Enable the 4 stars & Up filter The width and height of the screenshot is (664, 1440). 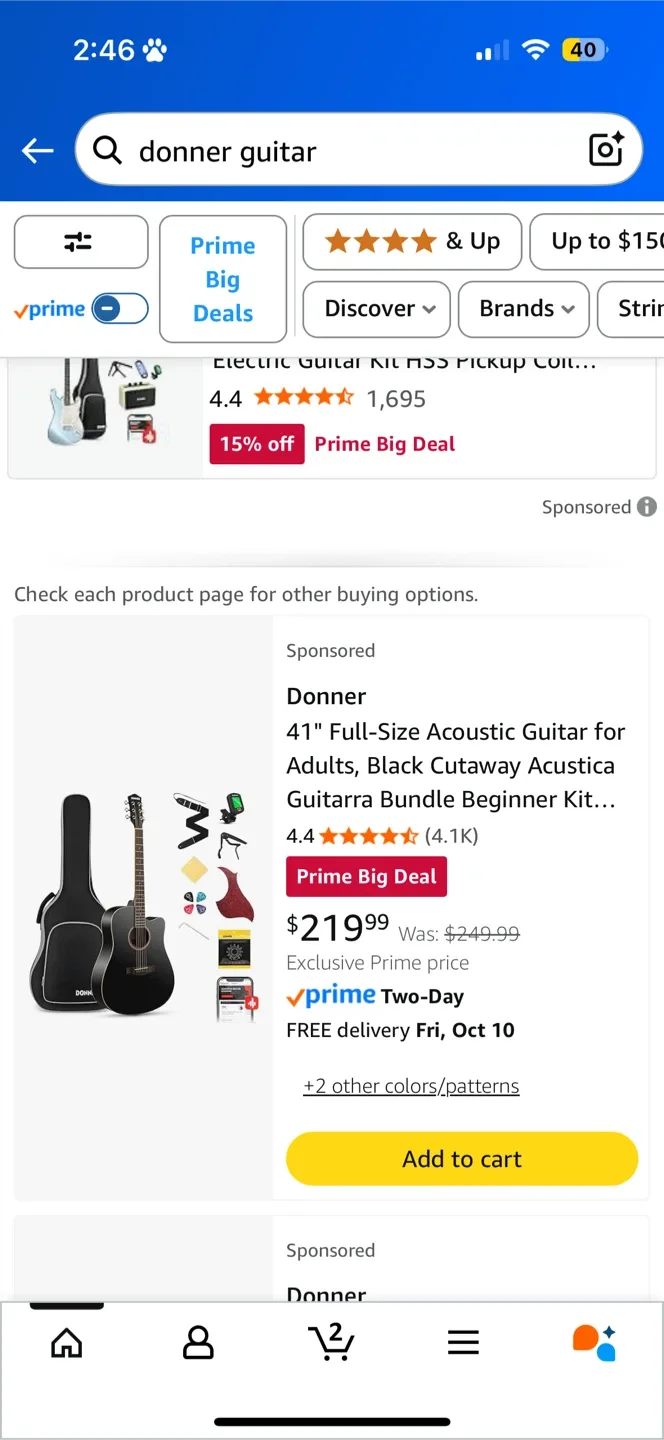point(411,242)
